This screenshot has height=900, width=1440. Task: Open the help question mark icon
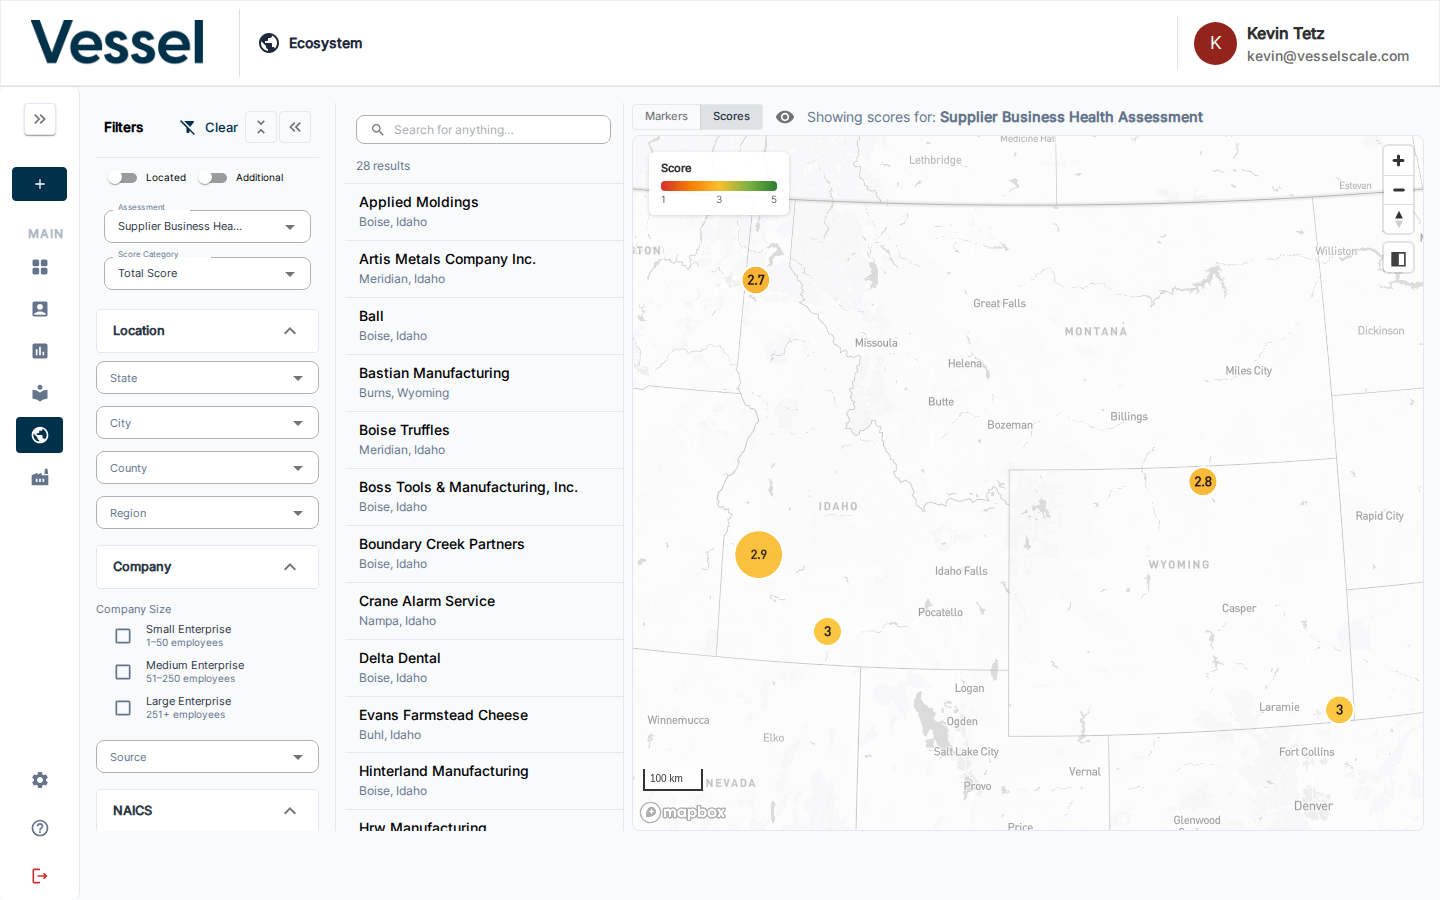[40, 828]
